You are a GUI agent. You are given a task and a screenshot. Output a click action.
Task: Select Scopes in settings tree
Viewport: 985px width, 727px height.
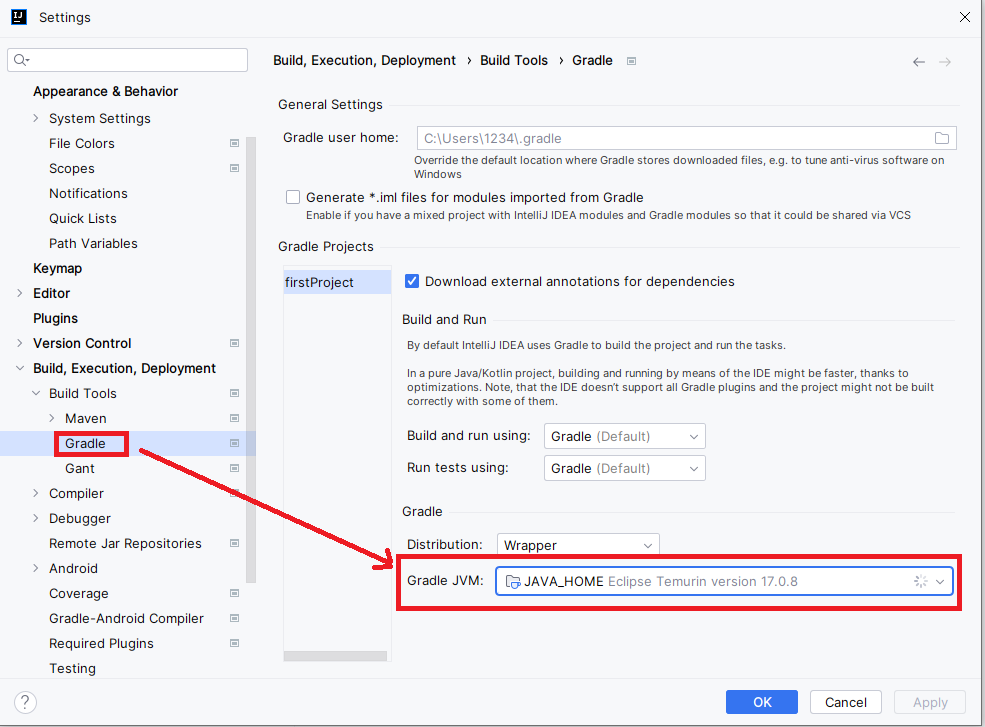(x=72, y=168)
